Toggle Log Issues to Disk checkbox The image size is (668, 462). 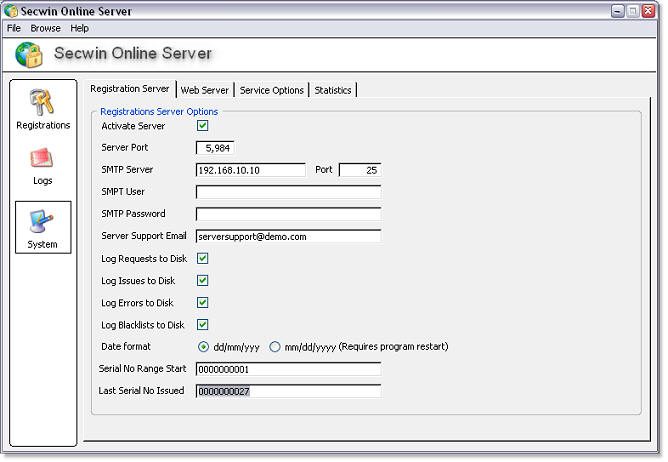point(202,280)
